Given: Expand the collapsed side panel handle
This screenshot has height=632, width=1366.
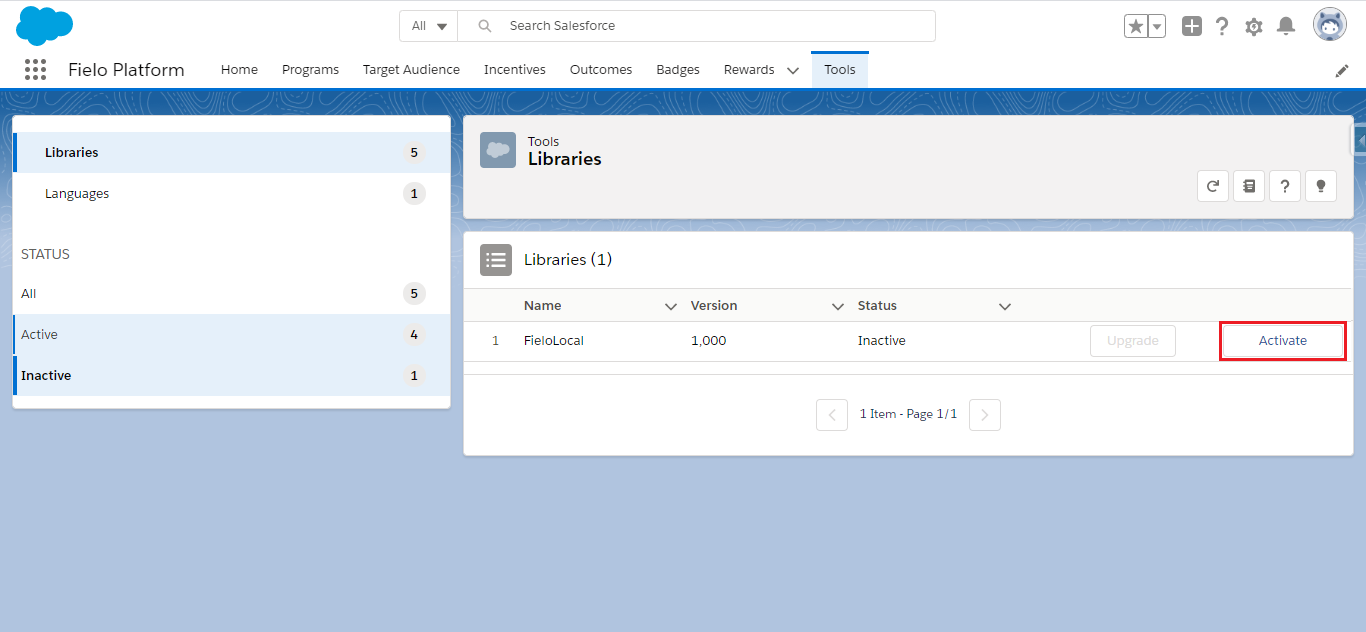Looking at the screenshot, I should [x=1359, y=141].
